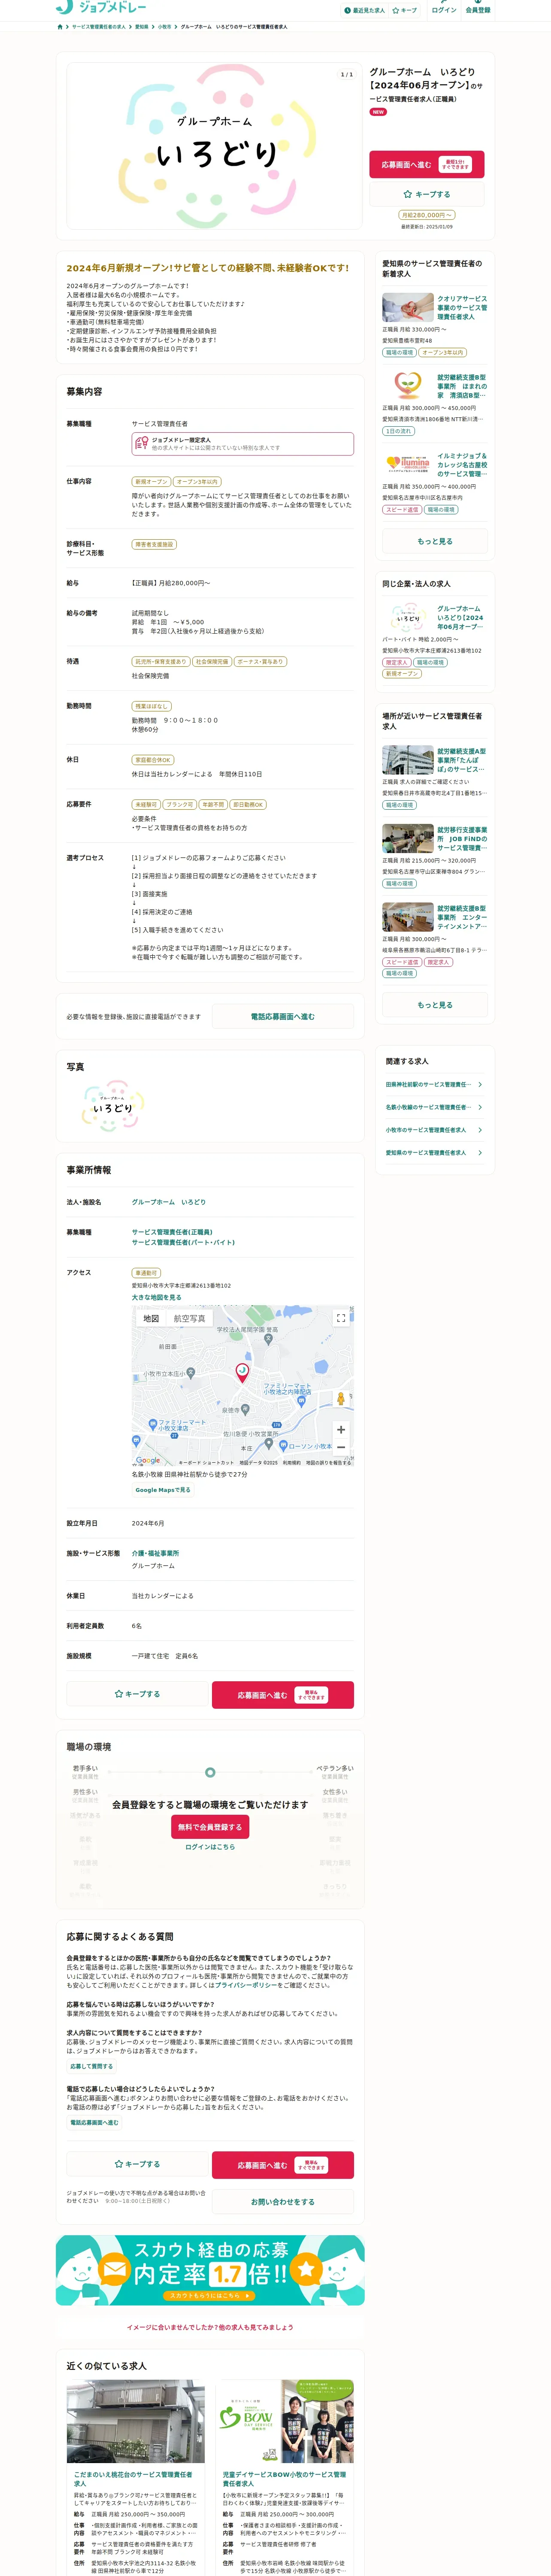Click キープする below the 事業所情報 table
The height and width of the screenshot is (2576, 551).
point(137,1694)
